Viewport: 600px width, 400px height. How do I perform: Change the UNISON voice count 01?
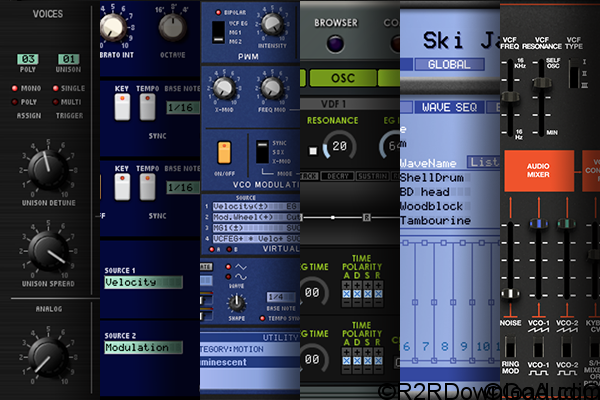(x=68, y=59)
